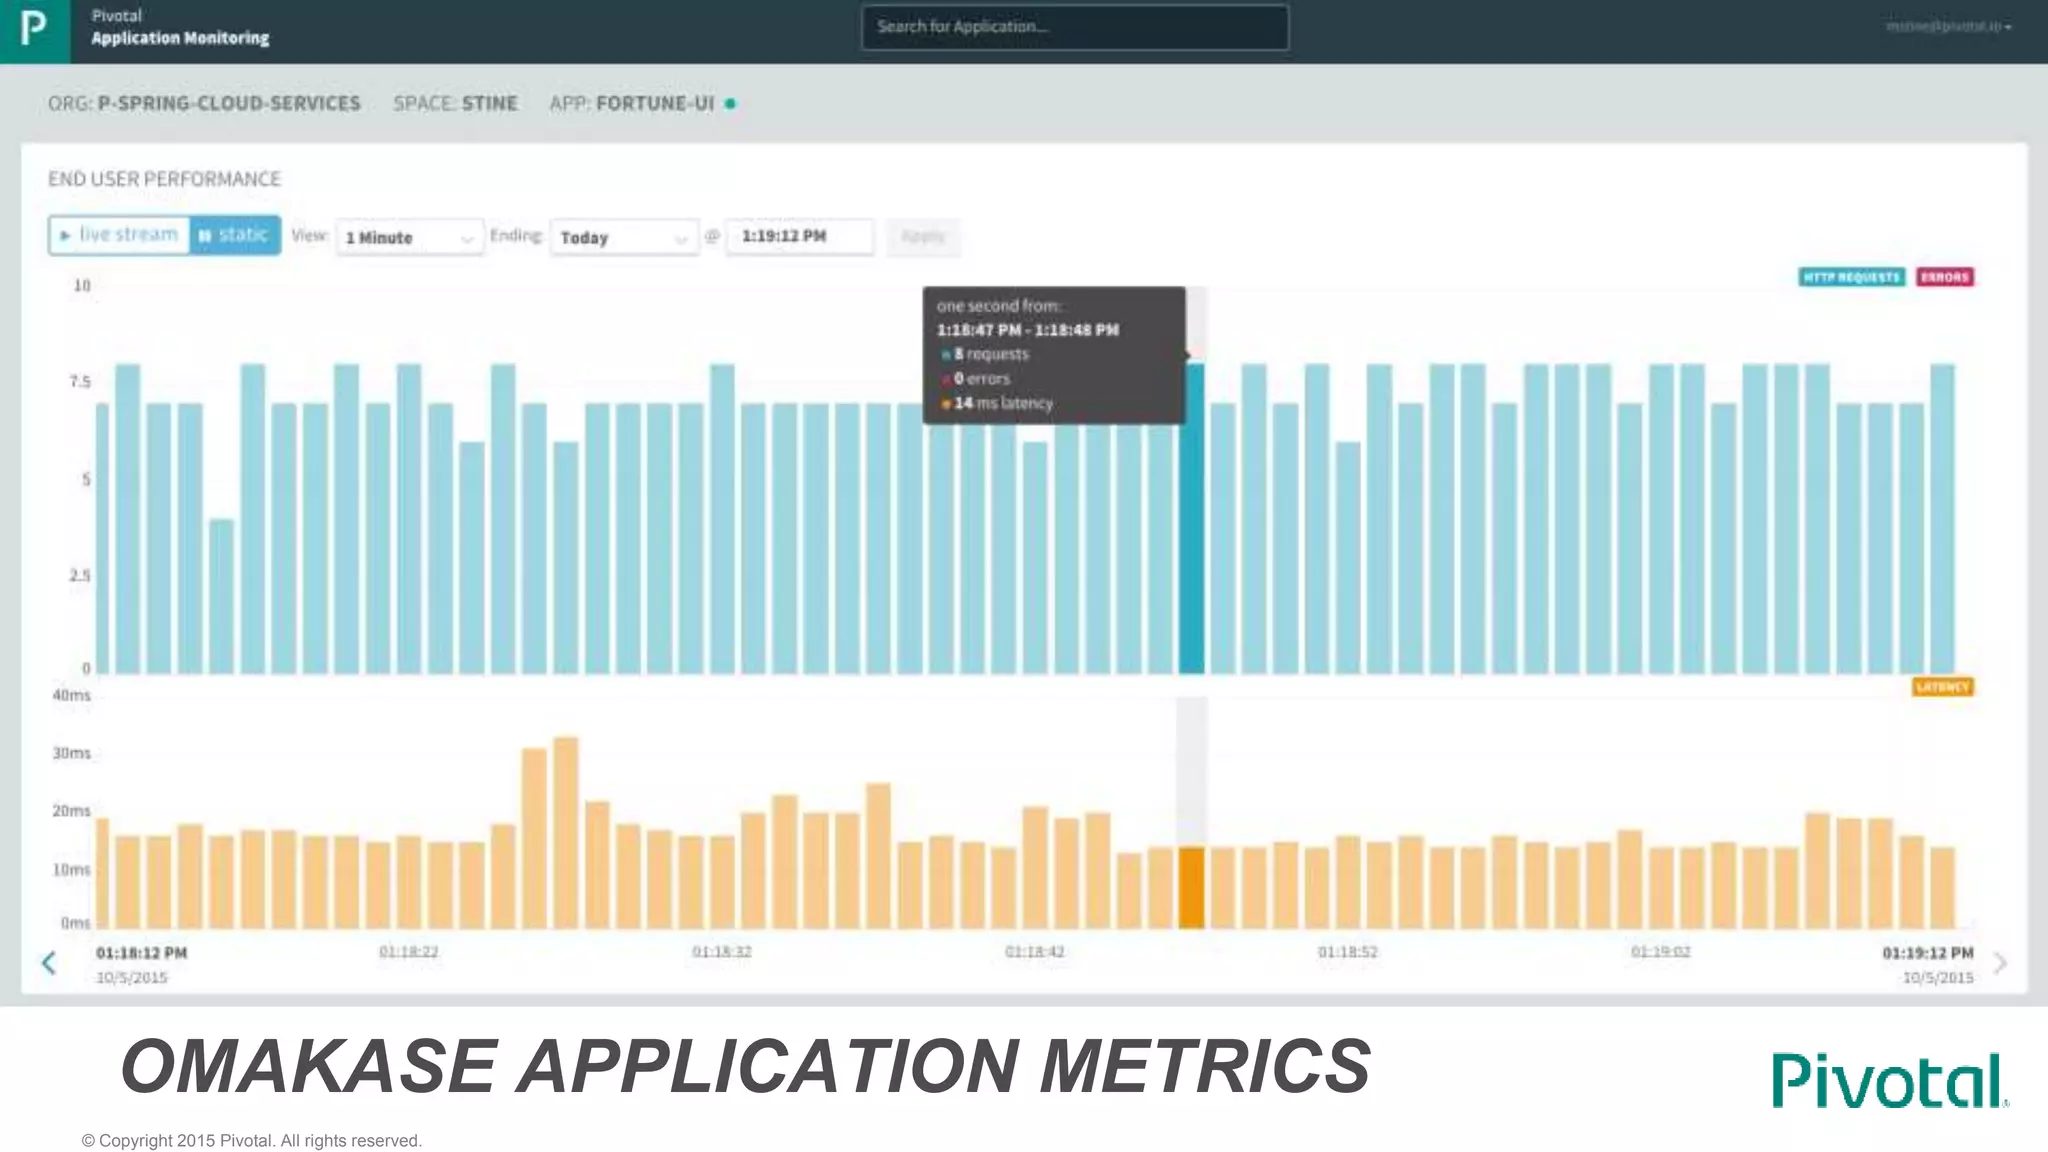Open the View 1 Minute dropdown
Viewport: 2048px width, 1152px height.
tap(410, 237)
